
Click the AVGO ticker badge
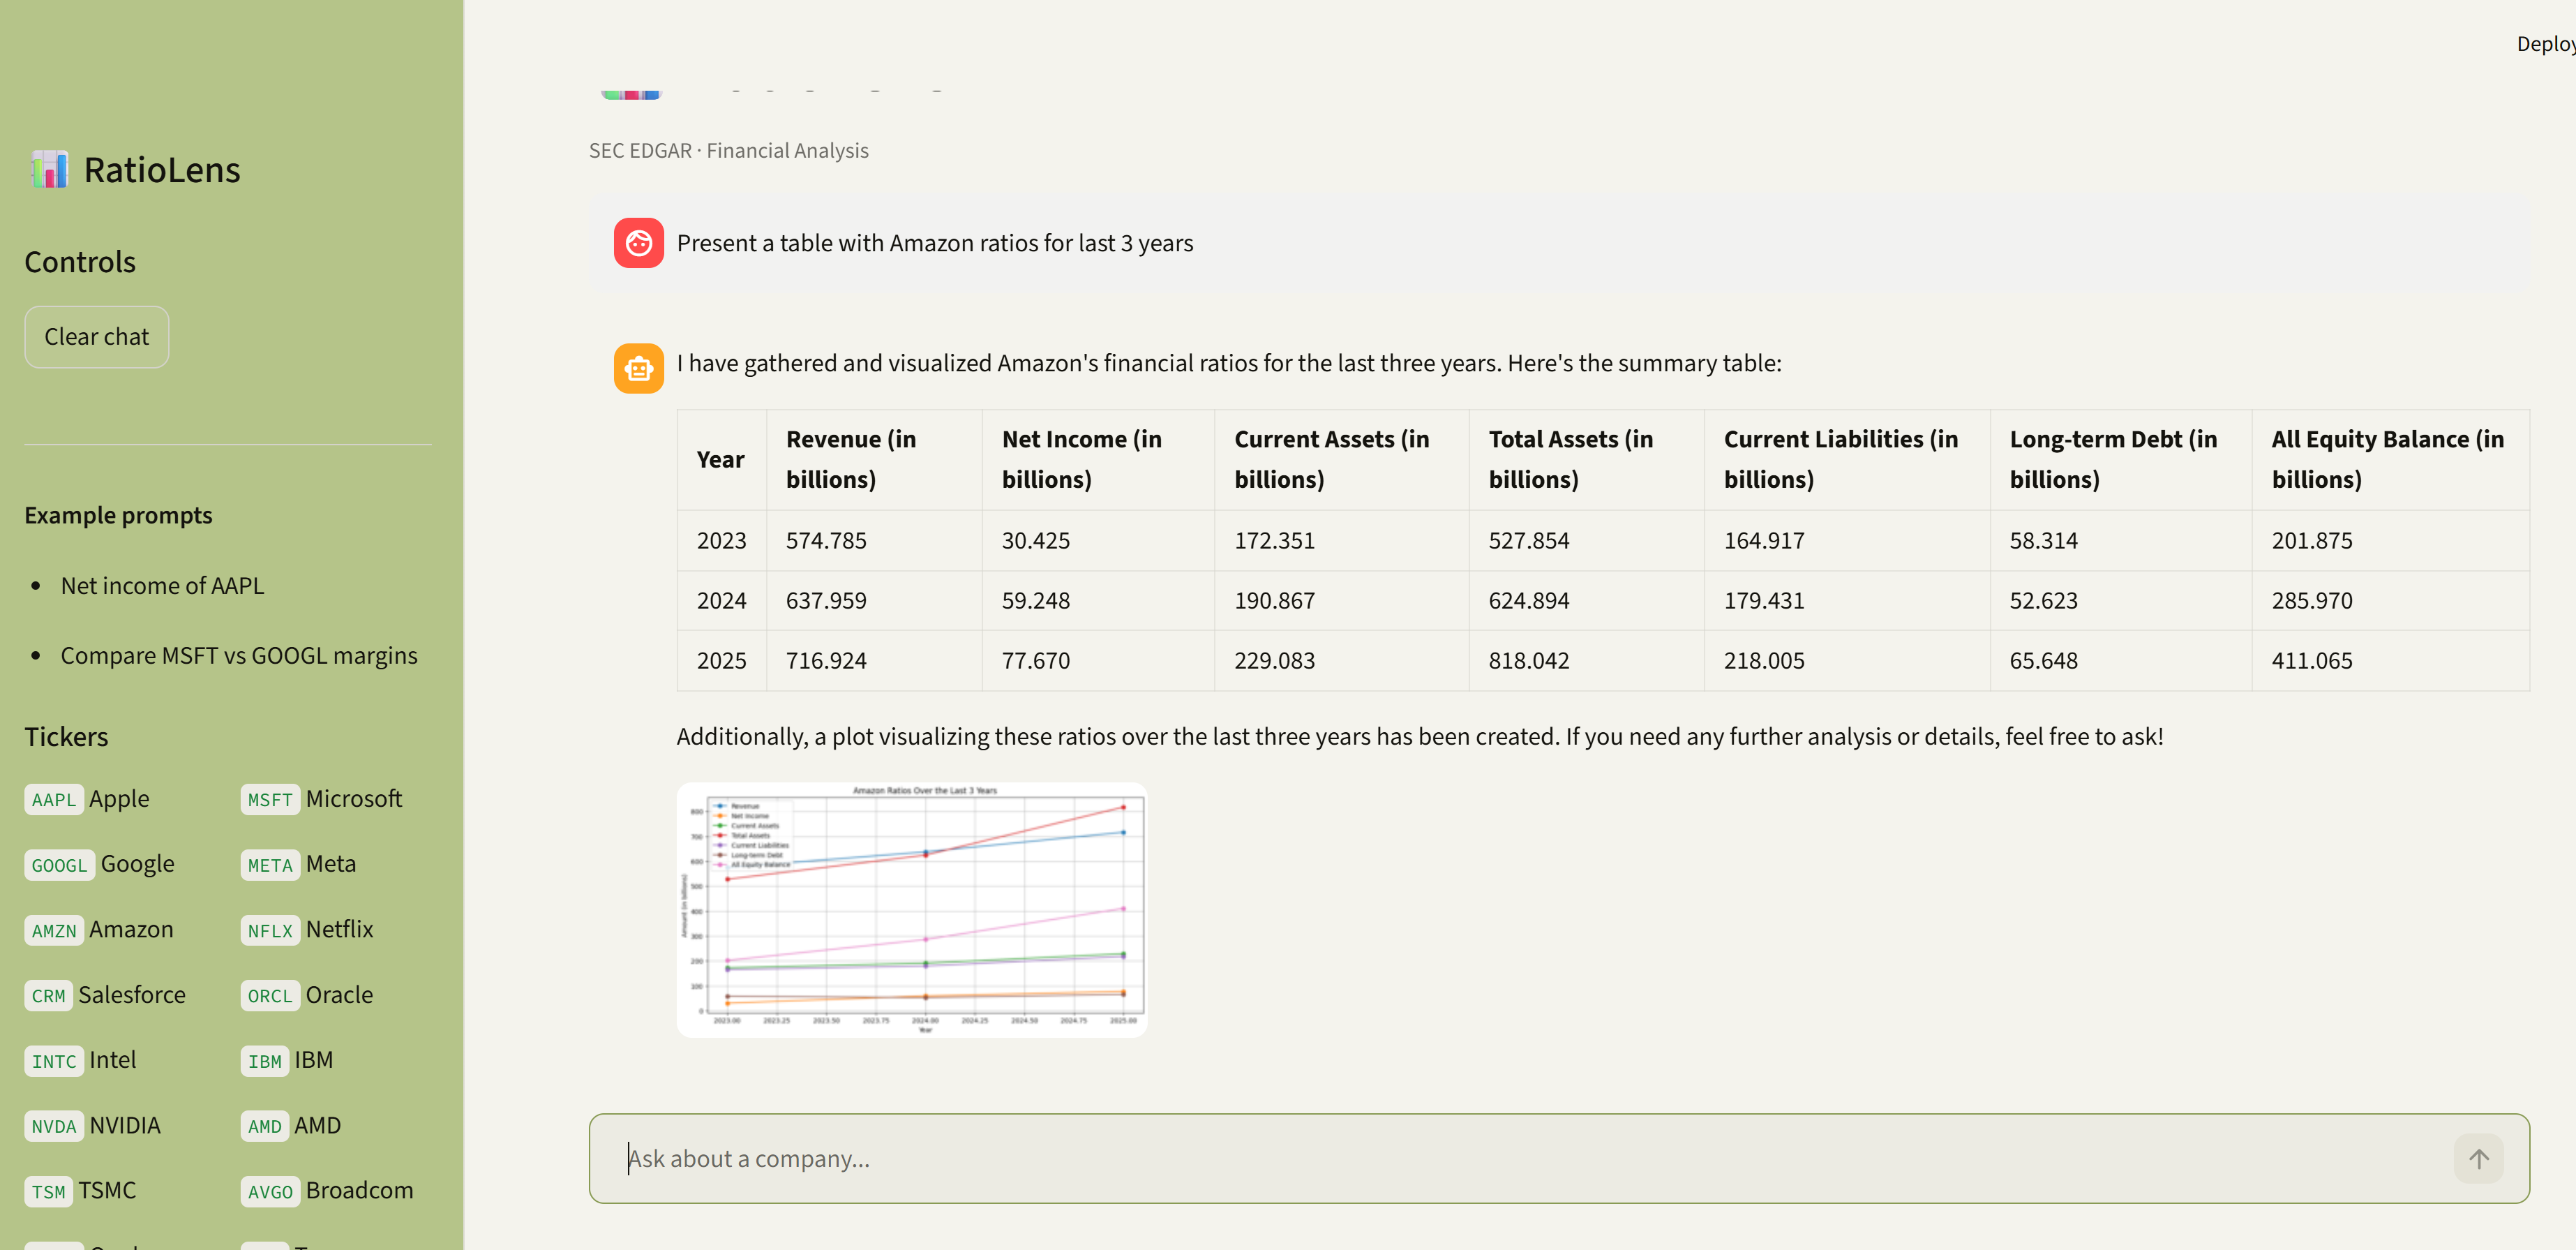tap(269, 1191)
